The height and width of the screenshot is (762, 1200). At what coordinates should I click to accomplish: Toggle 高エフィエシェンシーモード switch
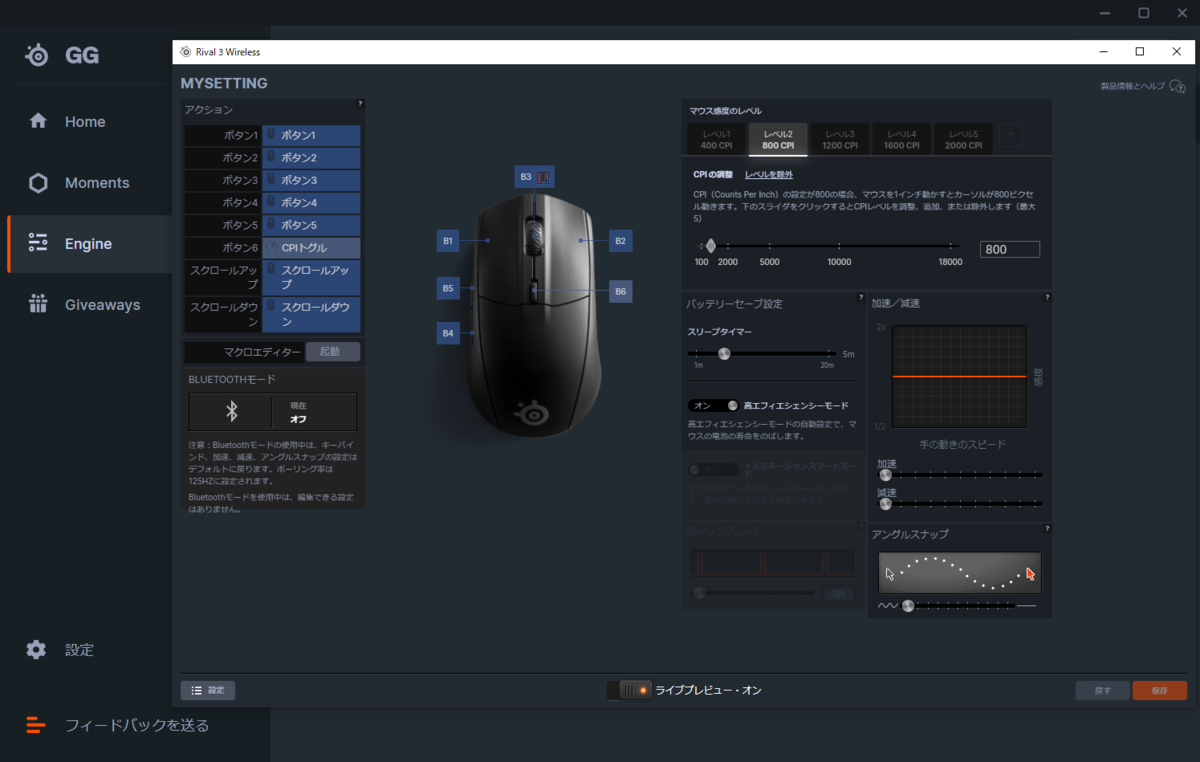713,405
